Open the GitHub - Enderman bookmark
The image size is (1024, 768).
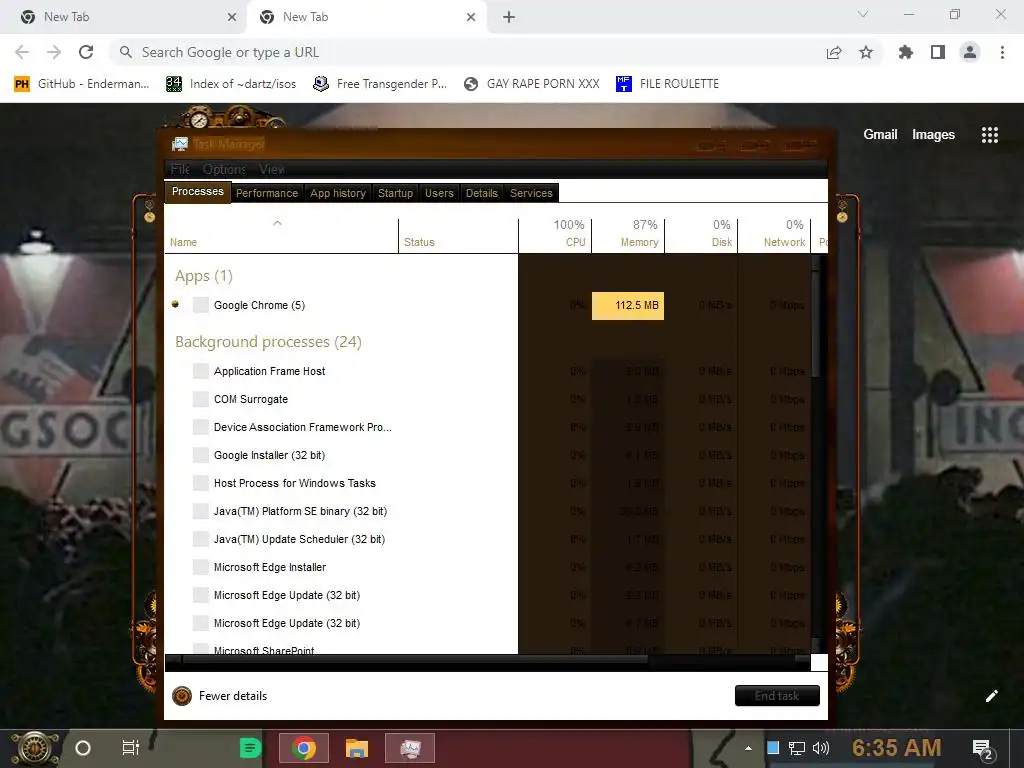tap(82, 84)
